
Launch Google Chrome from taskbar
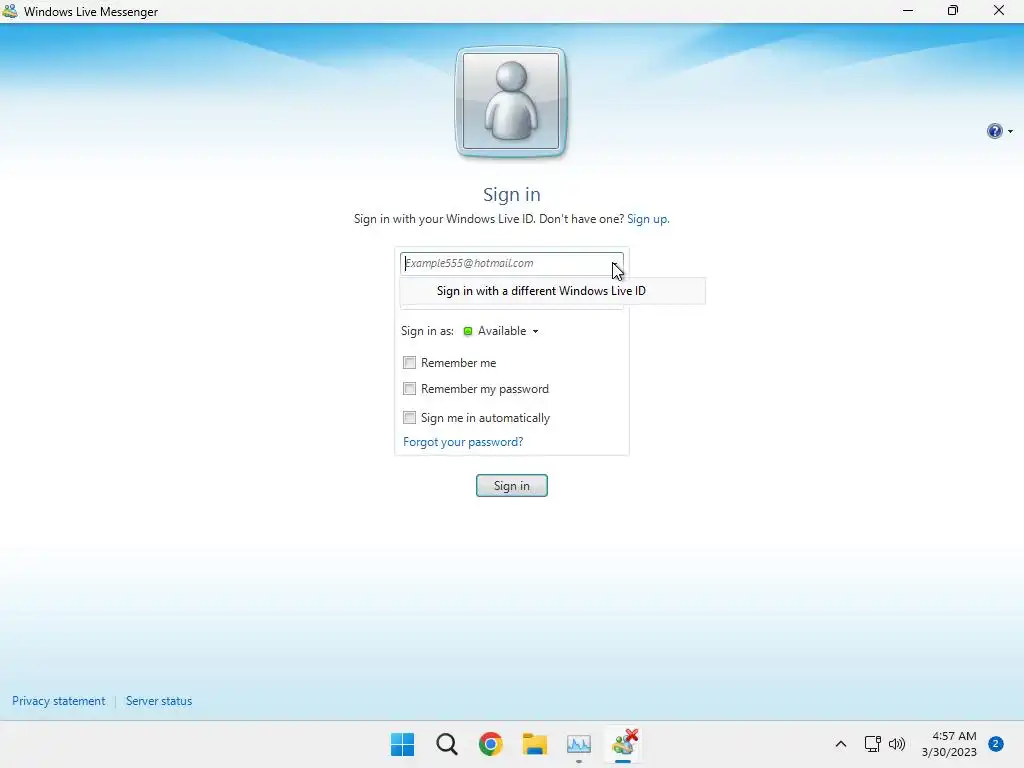490,744
